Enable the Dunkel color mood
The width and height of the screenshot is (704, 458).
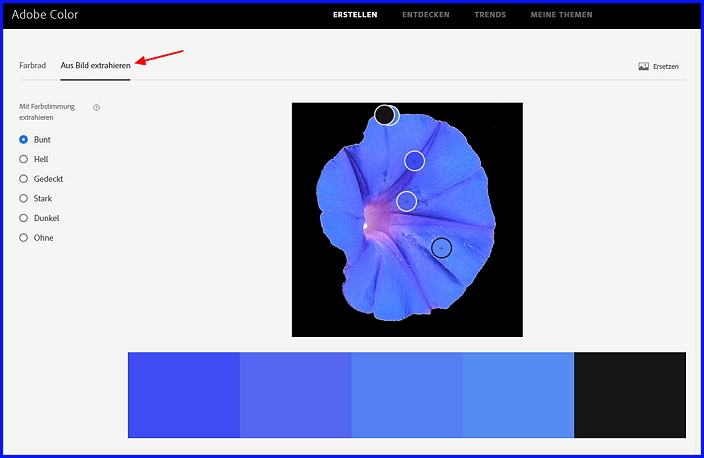24,218
